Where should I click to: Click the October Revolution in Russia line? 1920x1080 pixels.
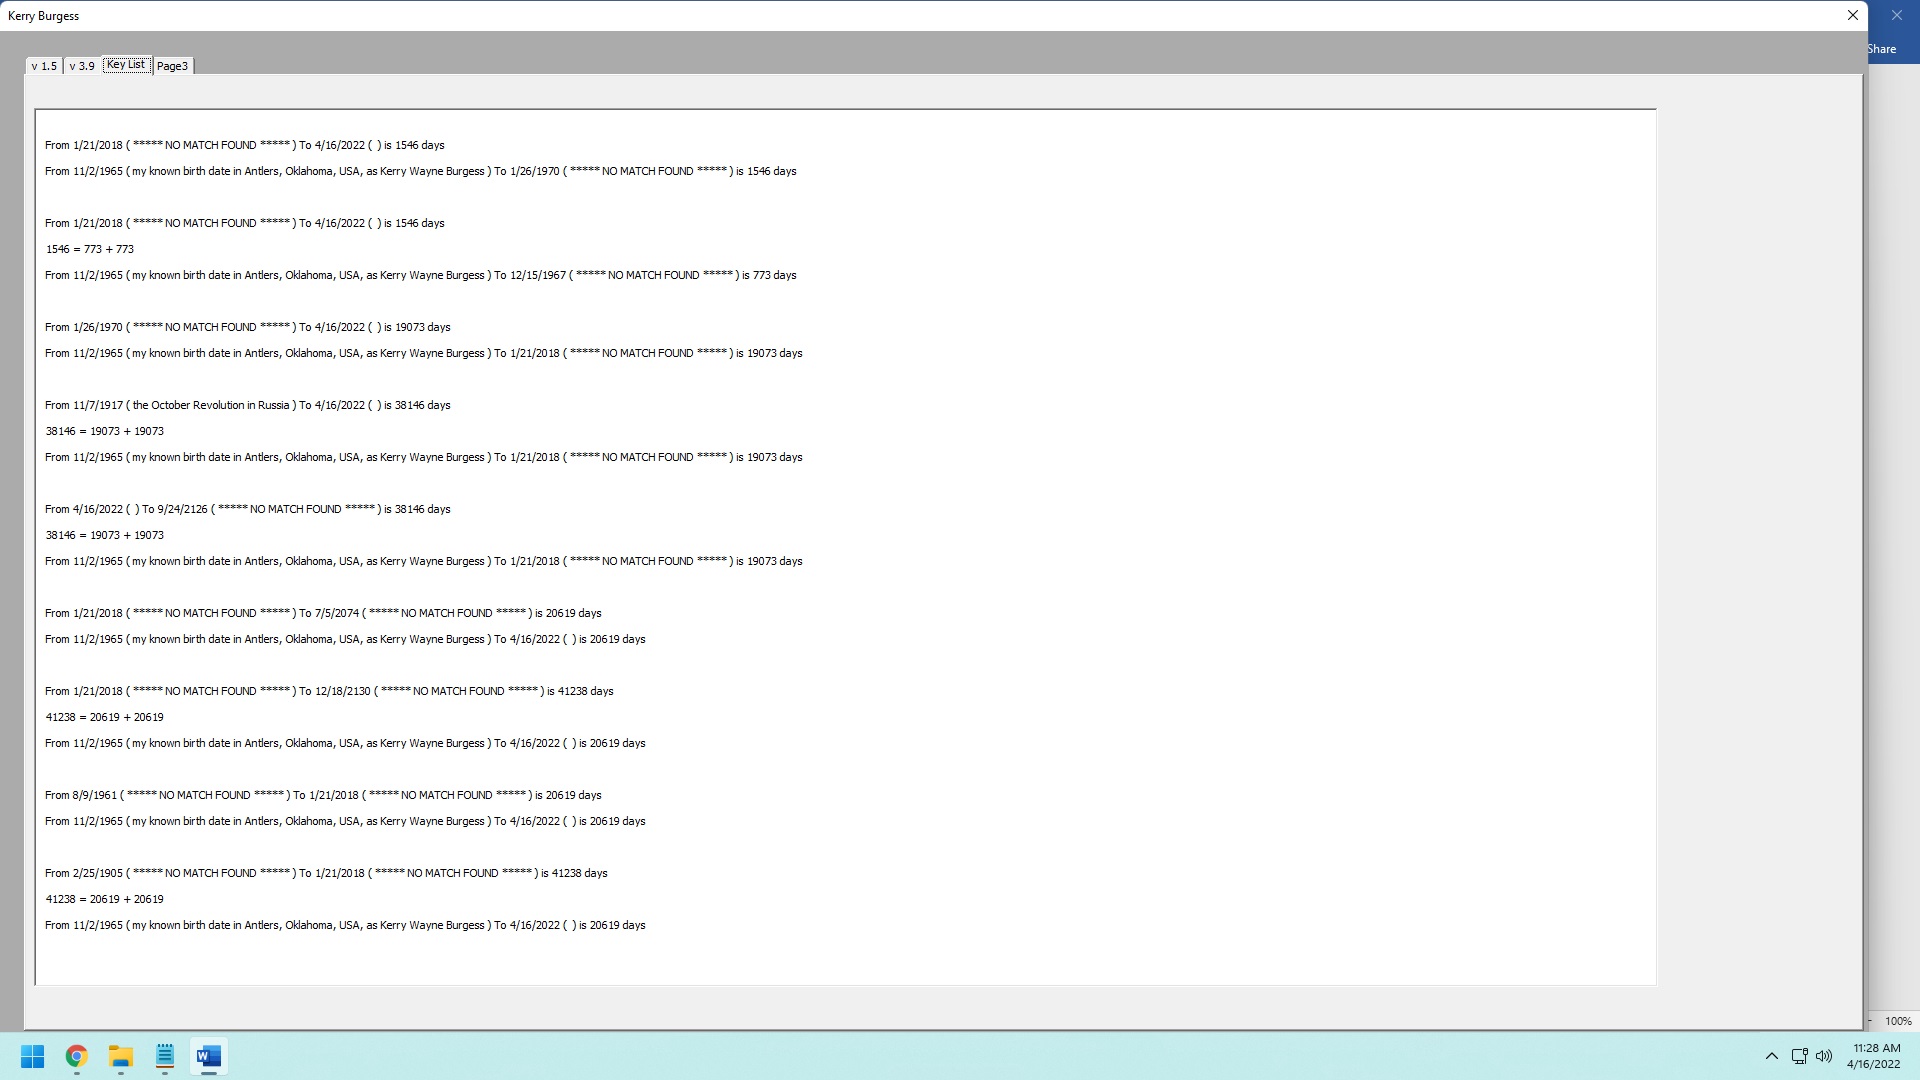247,405
